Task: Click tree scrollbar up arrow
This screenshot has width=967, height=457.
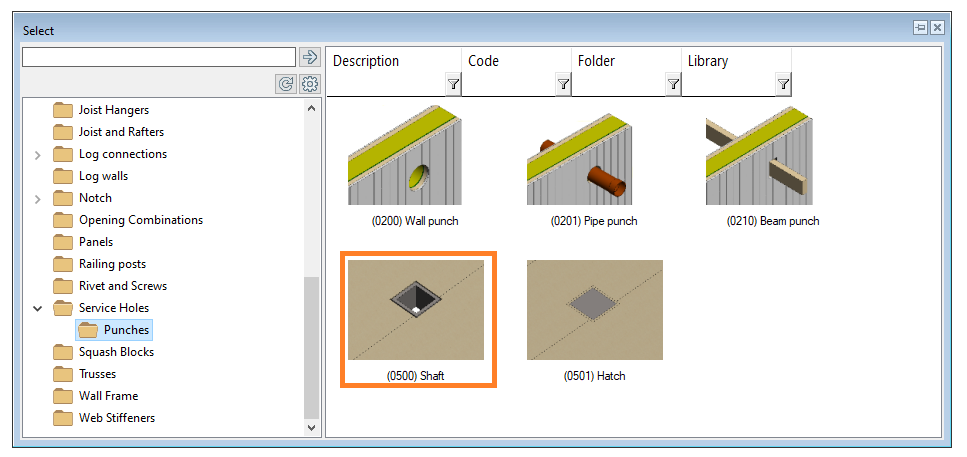Action: coord(311,108)
